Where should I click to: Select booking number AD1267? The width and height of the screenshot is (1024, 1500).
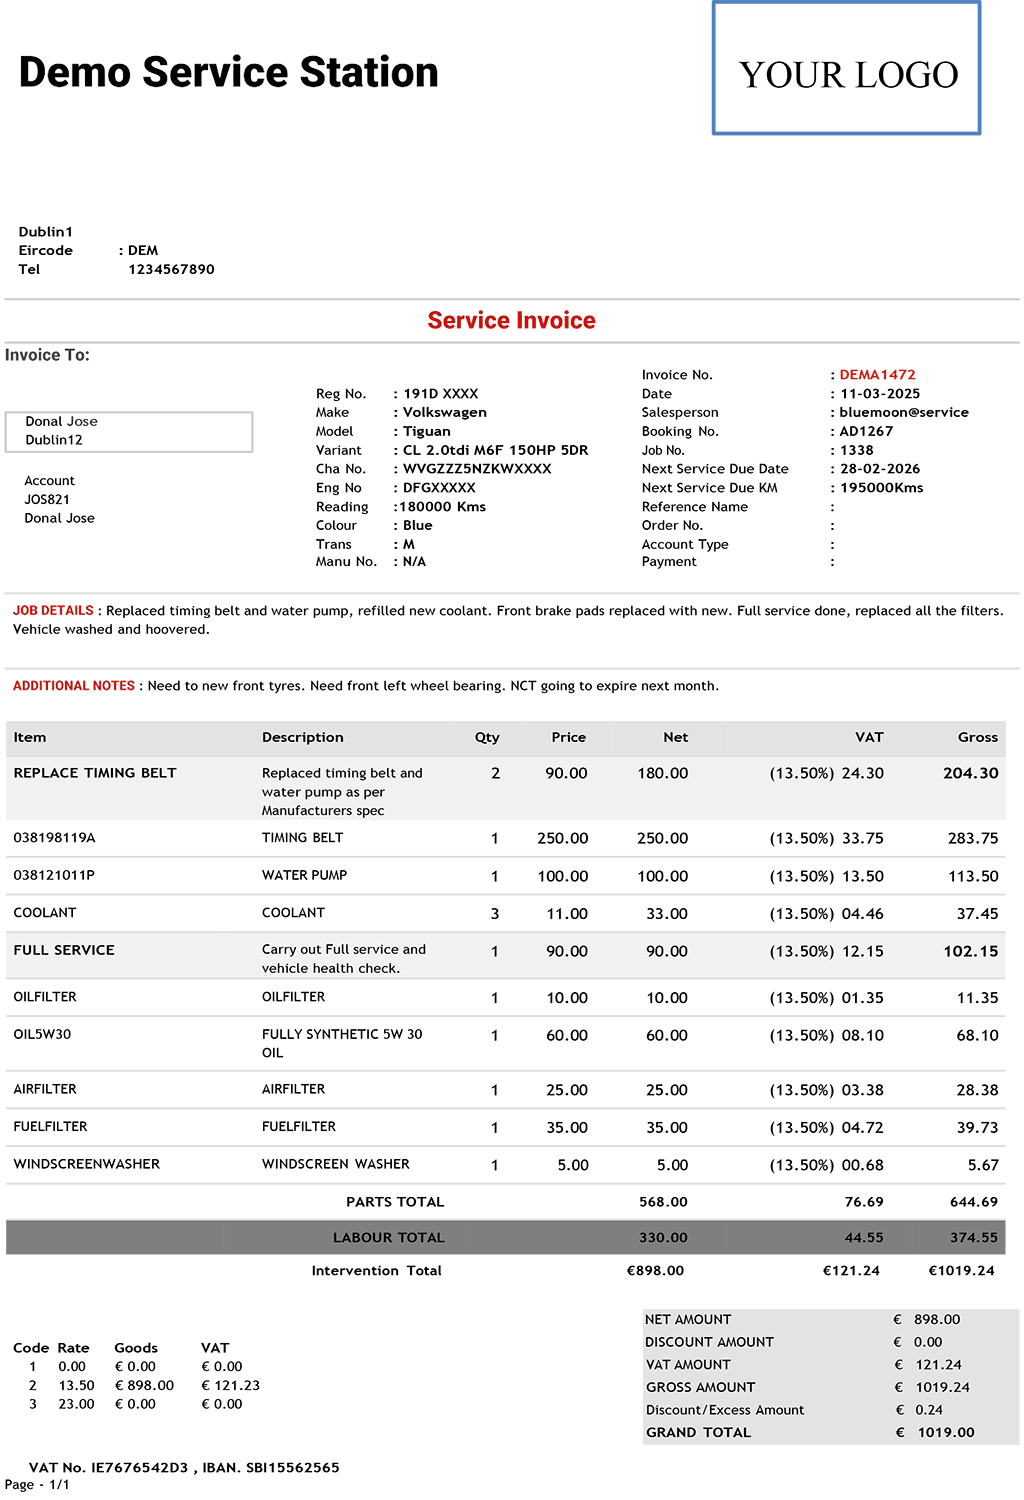point(866,431)
